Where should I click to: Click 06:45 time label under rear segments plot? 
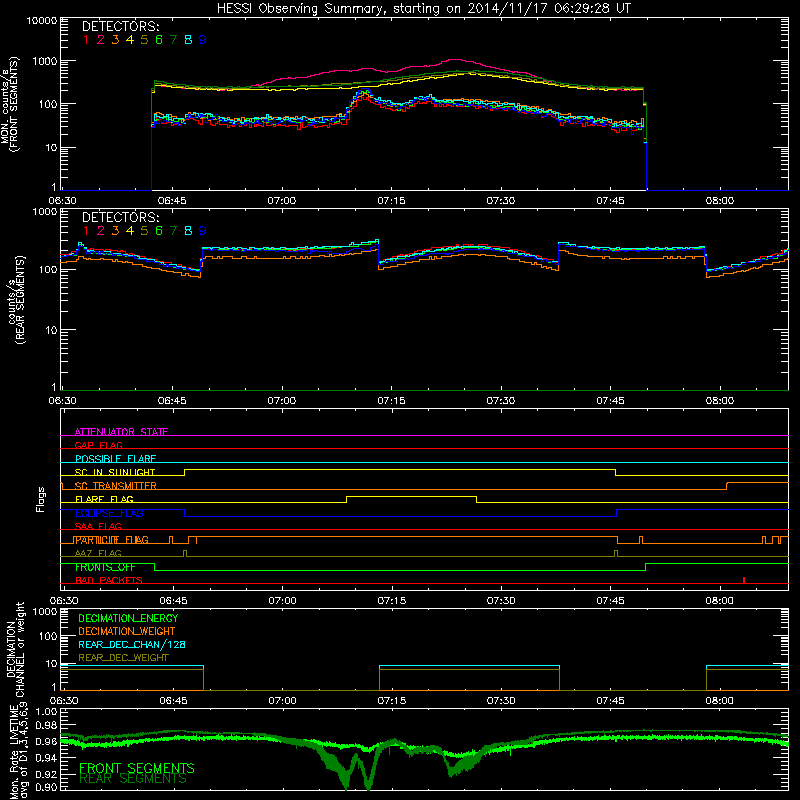click(x=172, y=401)
